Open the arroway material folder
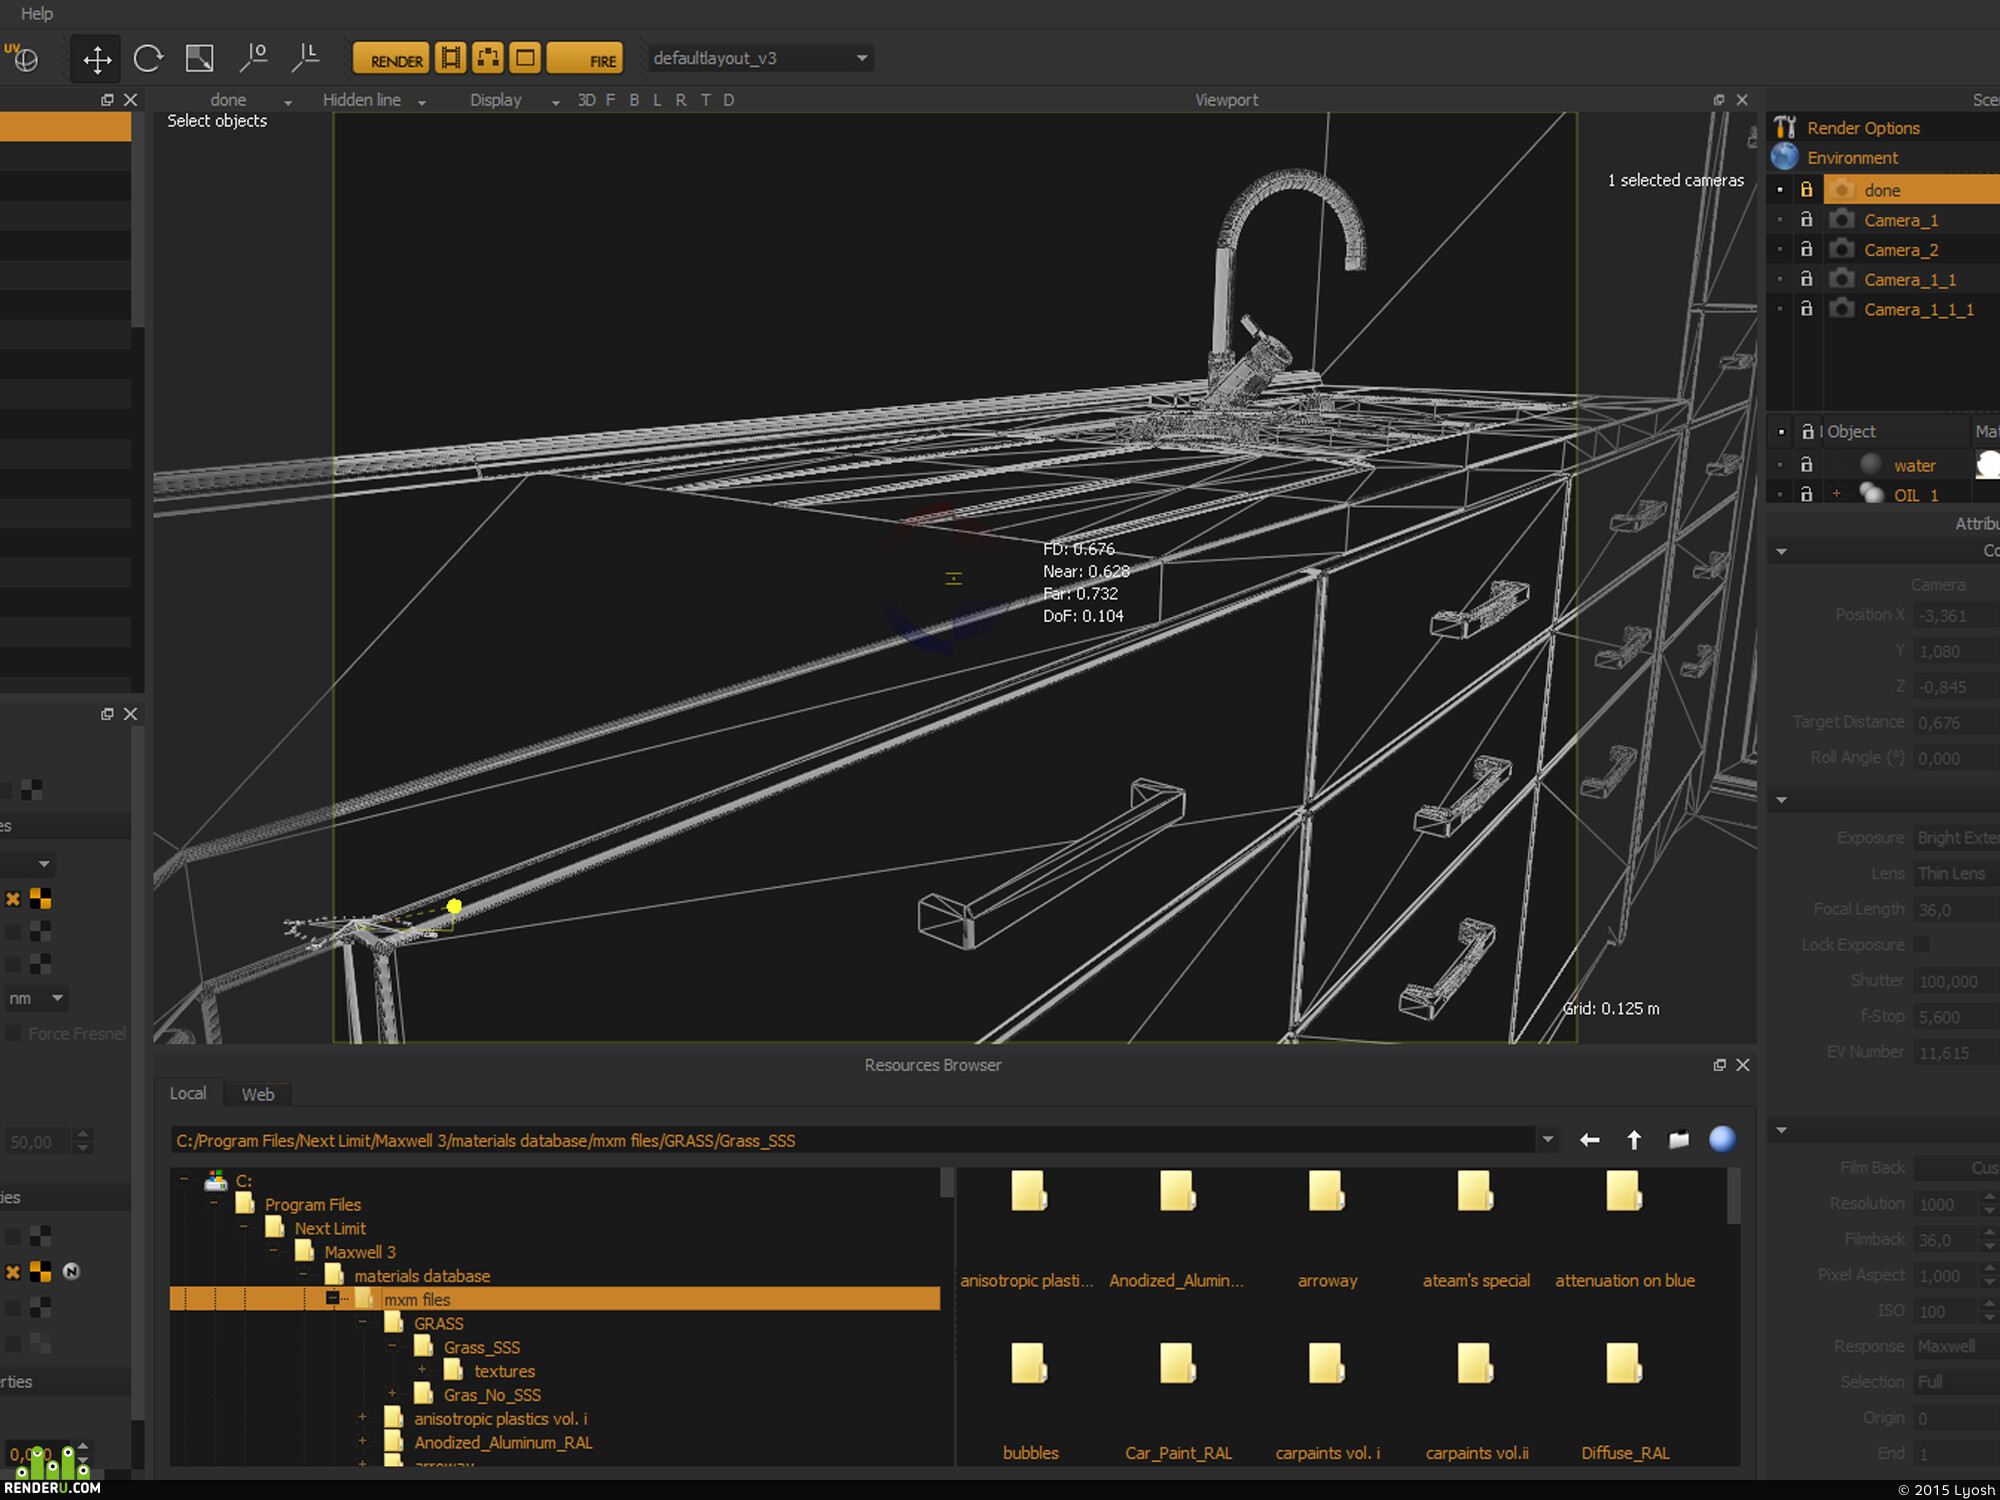This screenshot has width=2000, height=1500. (1327, 1230)
